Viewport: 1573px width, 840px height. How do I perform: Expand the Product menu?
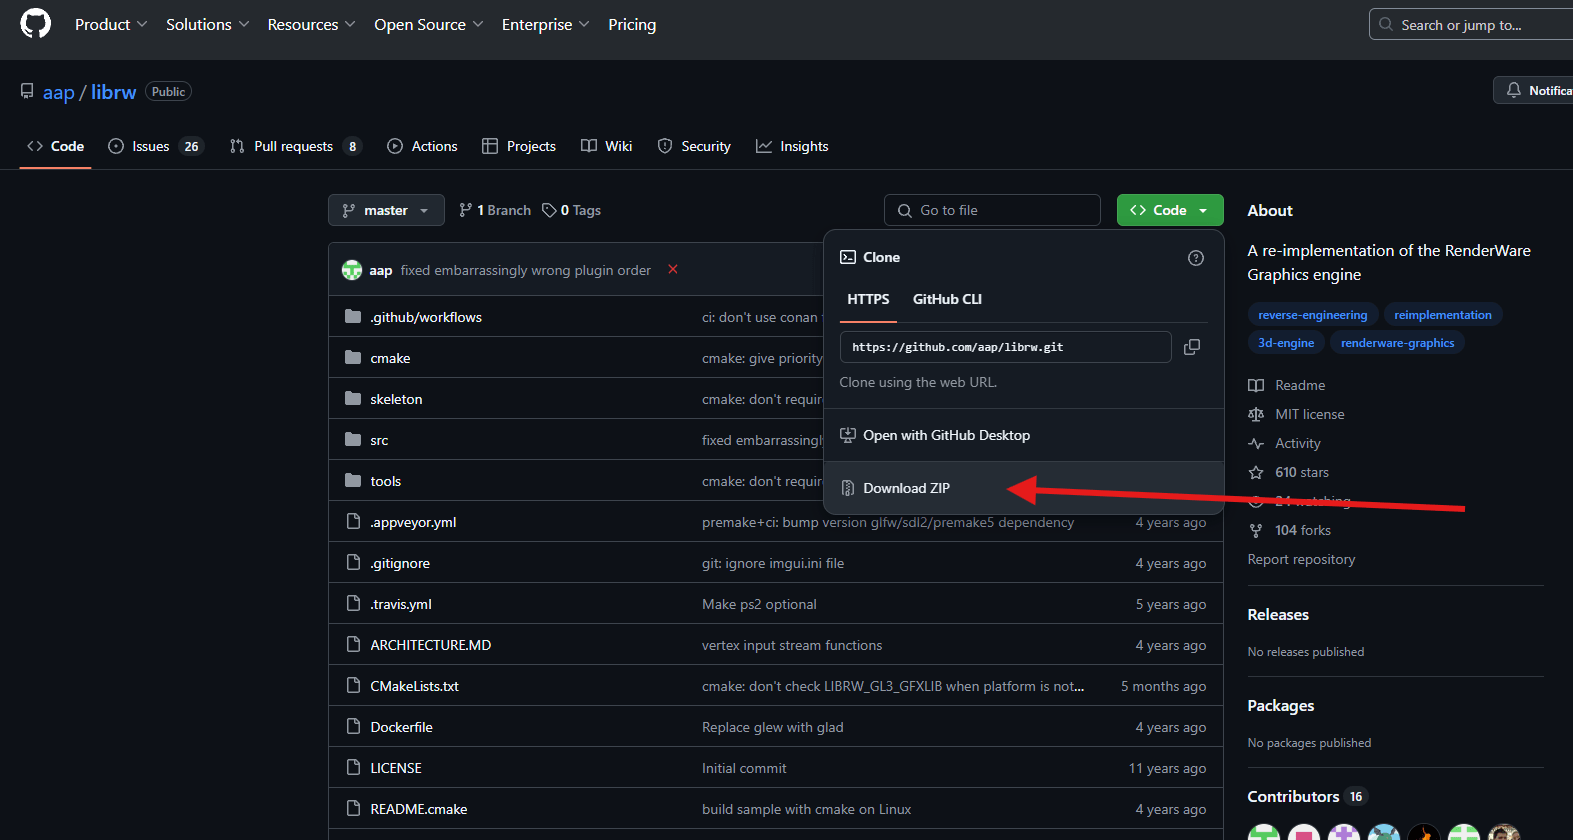coord(111,24)
